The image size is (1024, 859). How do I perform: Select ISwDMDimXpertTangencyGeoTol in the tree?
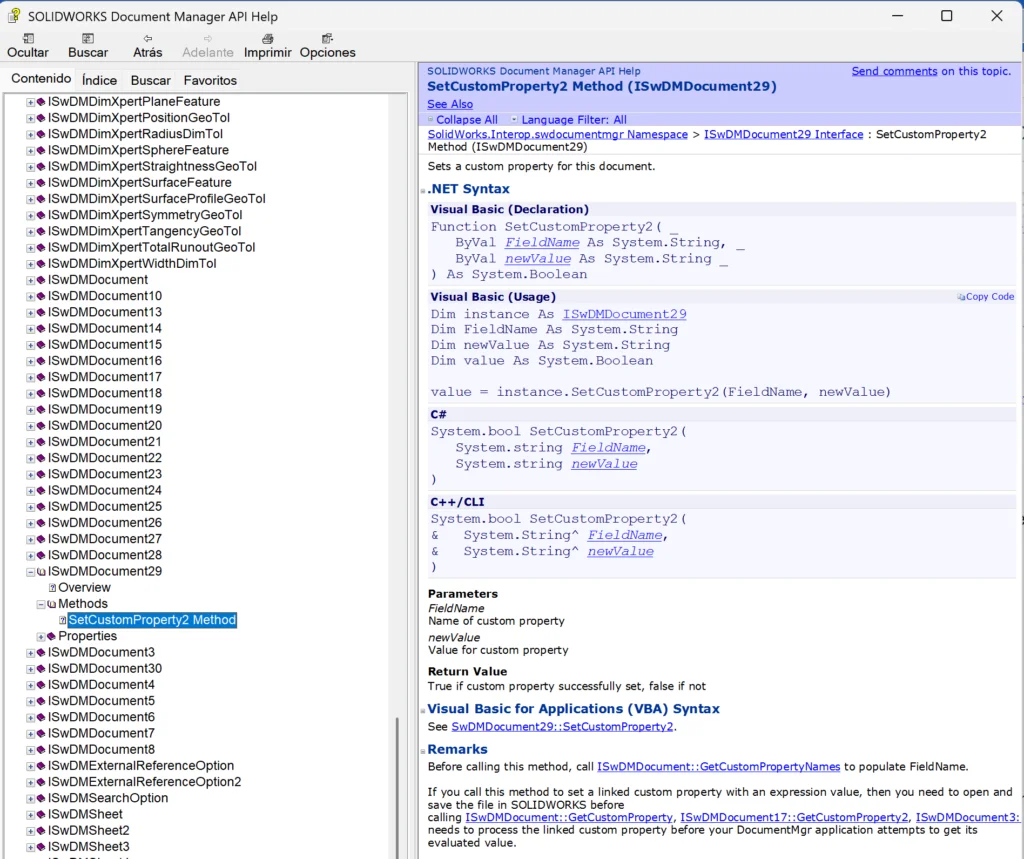pyautogui.click(x=144, y=231)
